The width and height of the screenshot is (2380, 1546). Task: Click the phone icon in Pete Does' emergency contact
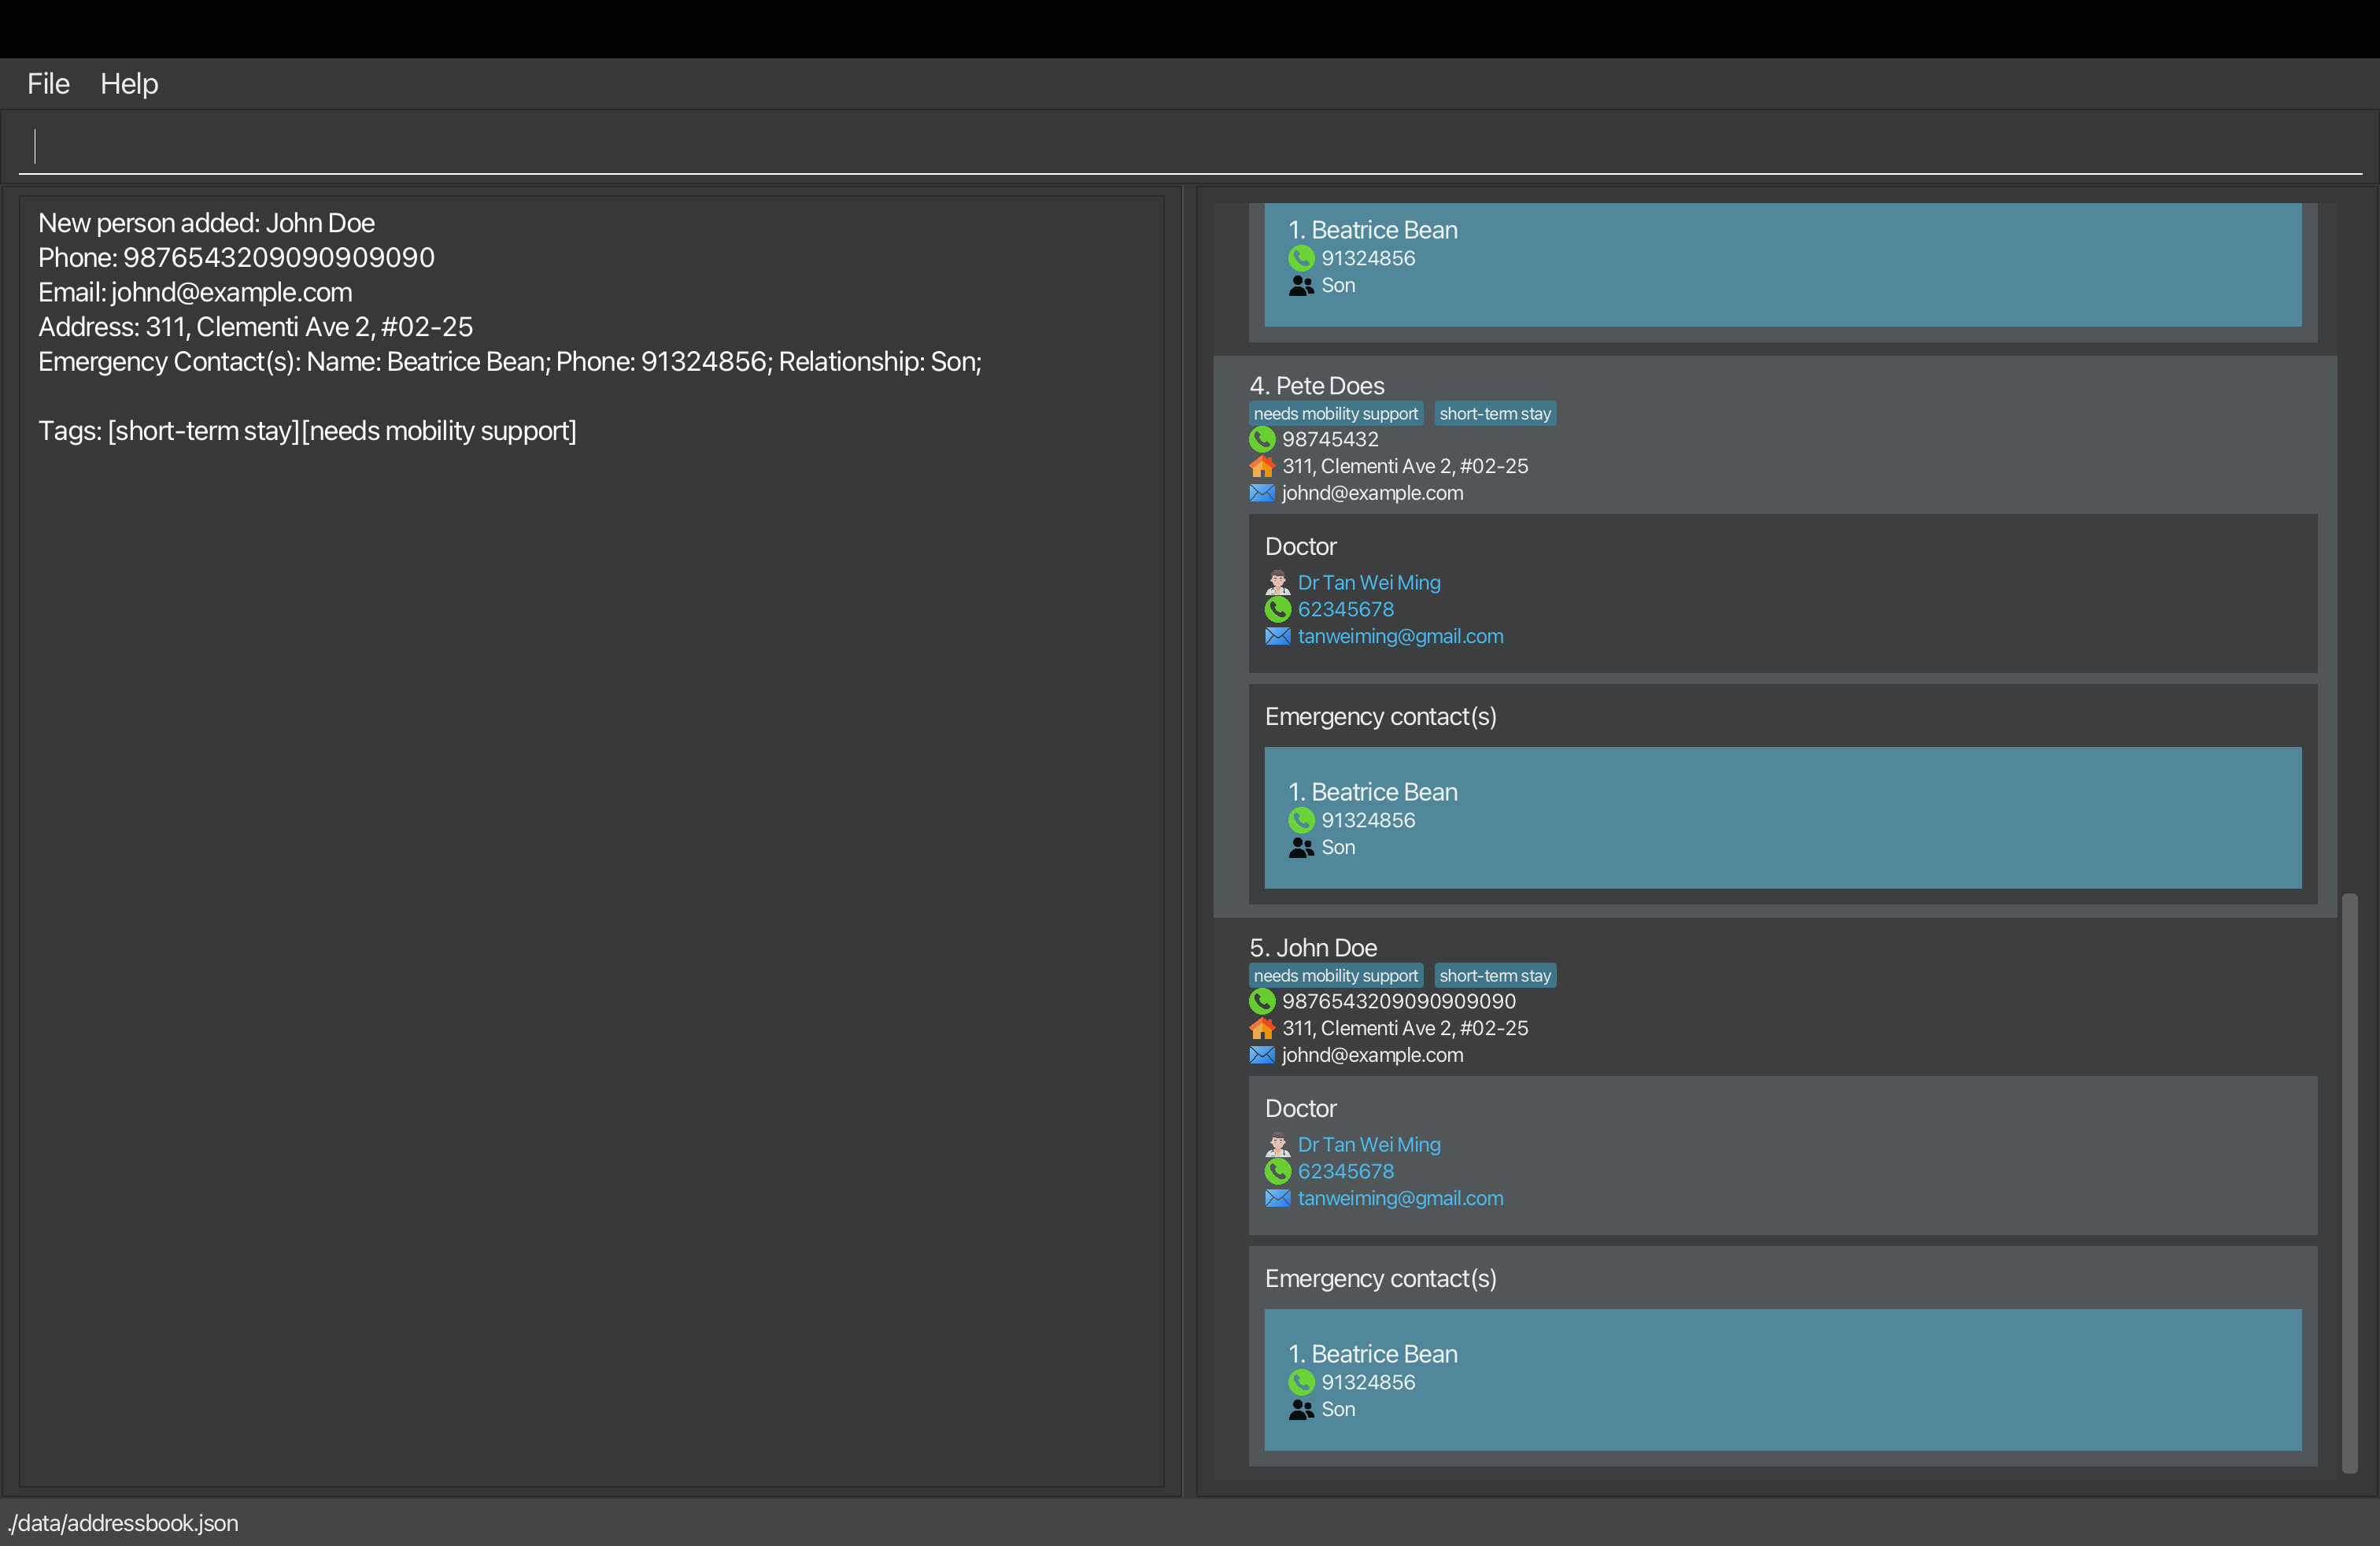point(1301,820)
